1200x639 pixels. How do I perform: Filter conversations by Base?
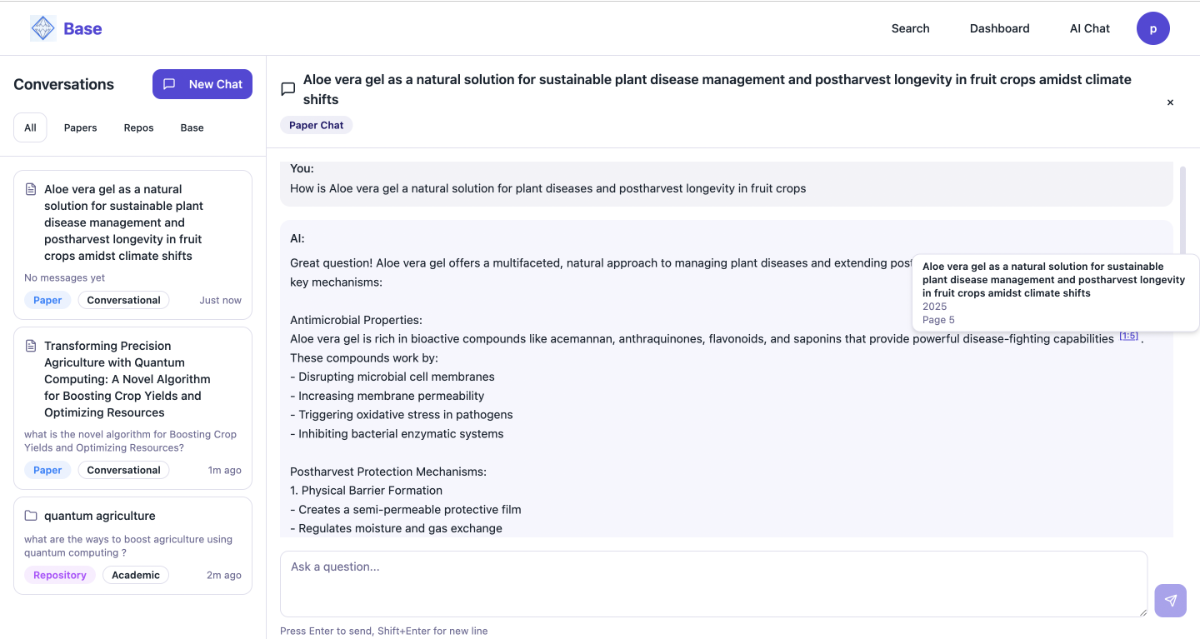coord(192,128)
